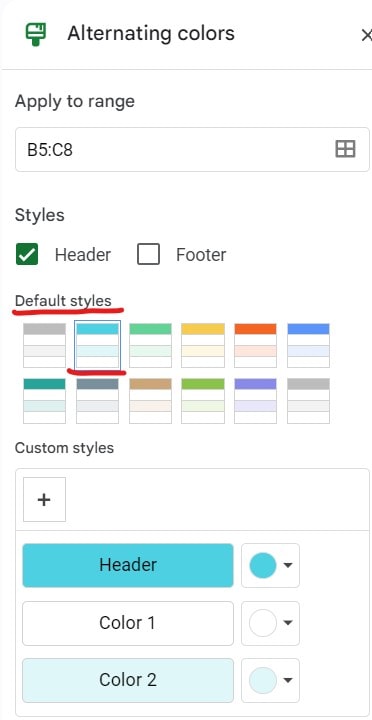Open the select data range grid icon

[x=345, y=149]
